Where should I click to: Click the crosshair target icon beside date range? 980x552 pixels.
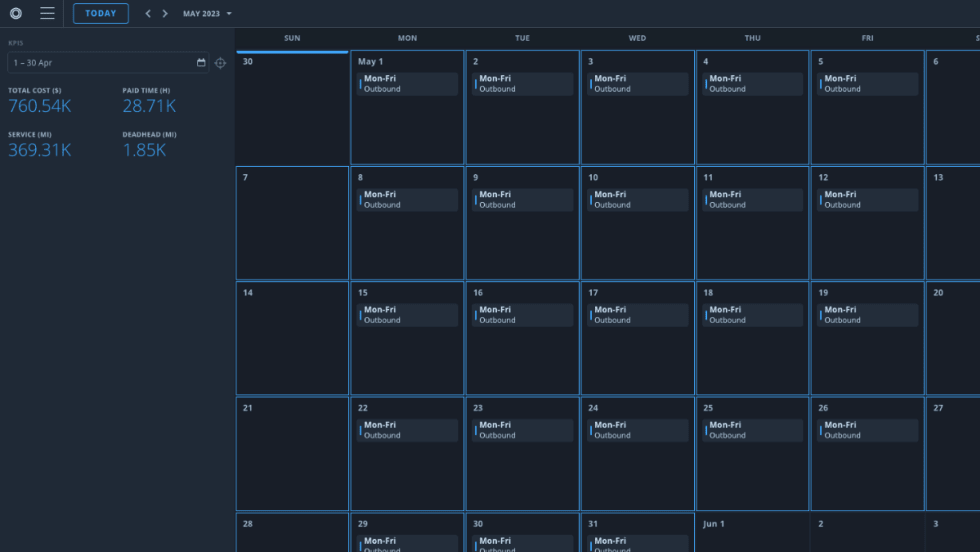220,63
